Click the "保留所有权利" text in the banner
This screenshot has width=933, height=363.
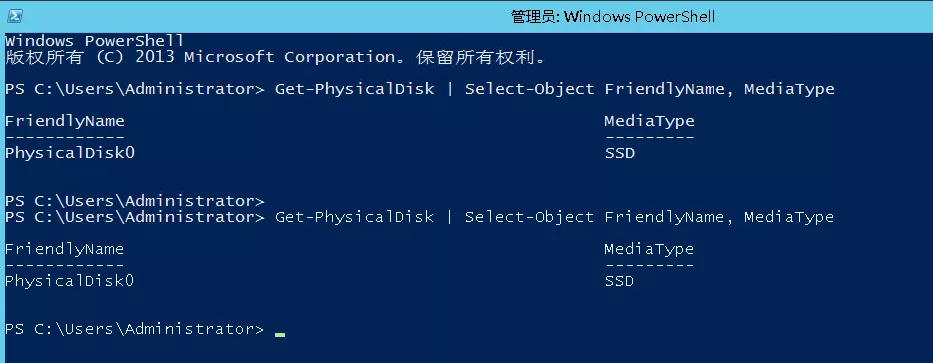coord(475,57)
